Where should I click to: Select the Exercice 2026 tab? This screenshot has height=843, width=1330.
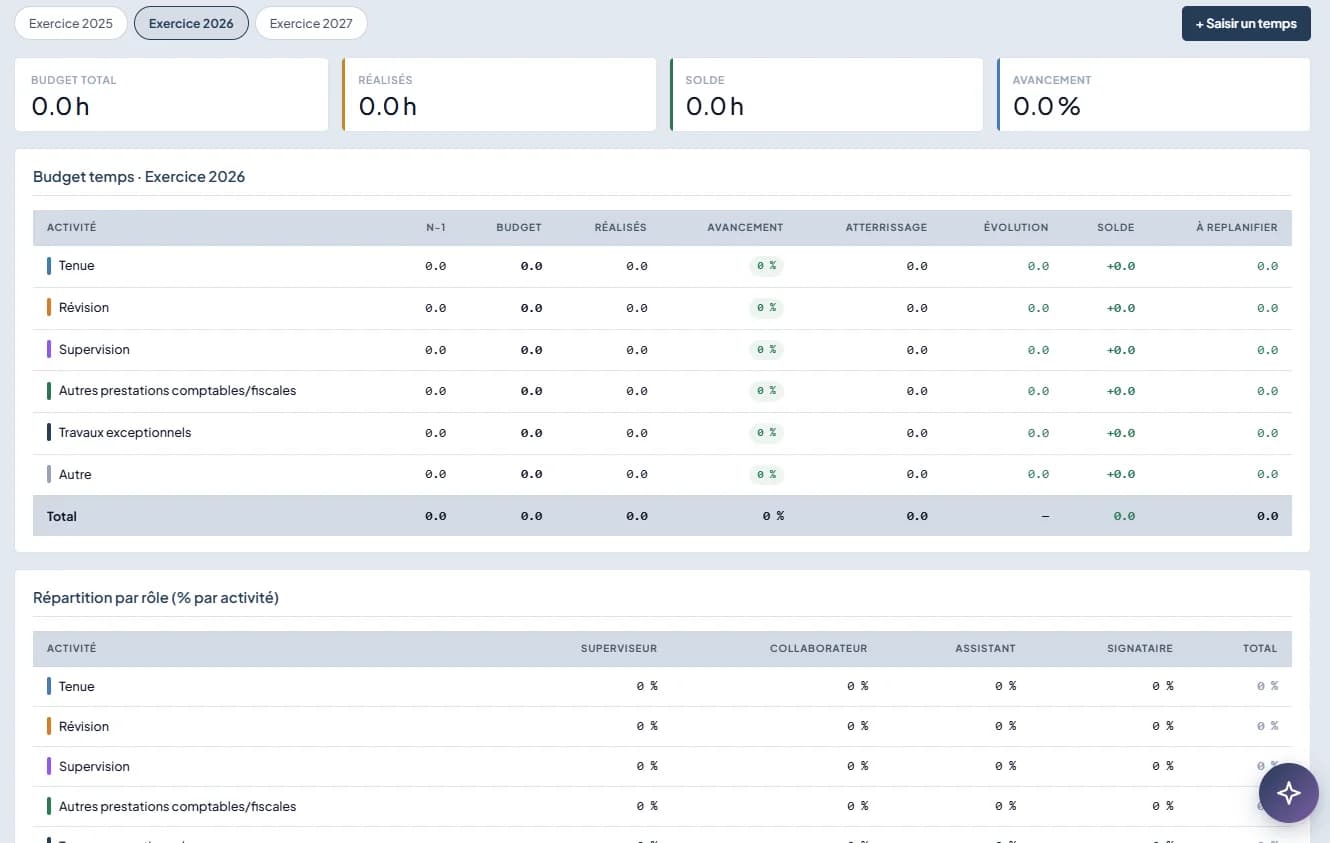pos(191,23)
